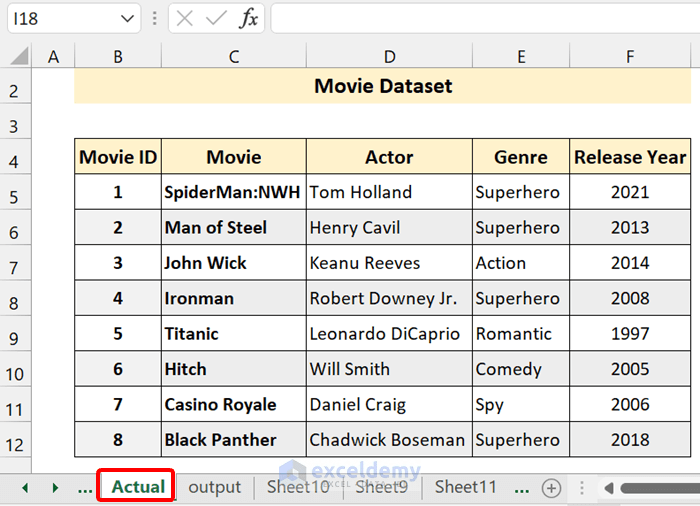This screenshot has height=506, width=700.
Task: Click the Actor header cell
Action: [x=389, y=157]
